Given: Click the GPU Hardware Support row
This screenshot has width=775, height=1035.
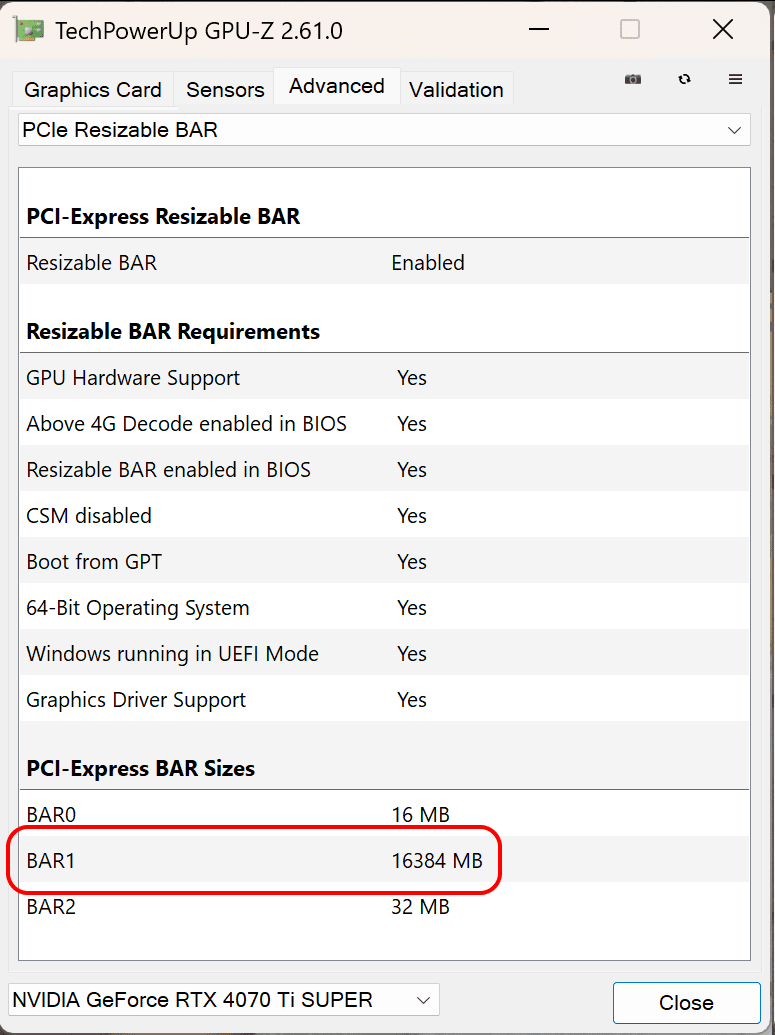Looking at the screenshot, I should [x=384, y=378].
